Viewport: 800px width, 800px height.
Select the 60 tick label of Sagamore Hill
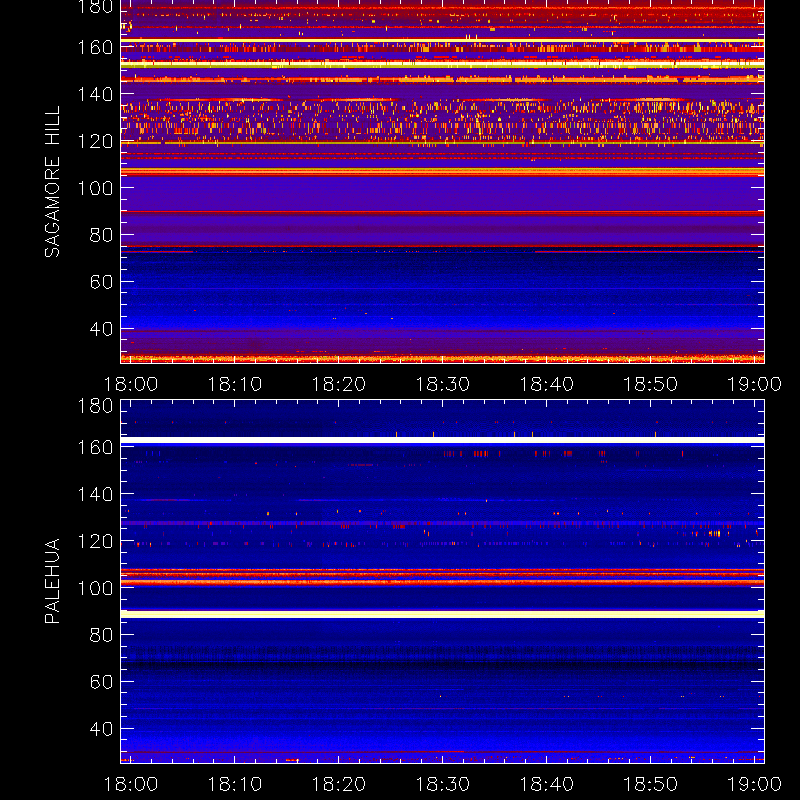(101, 282)
